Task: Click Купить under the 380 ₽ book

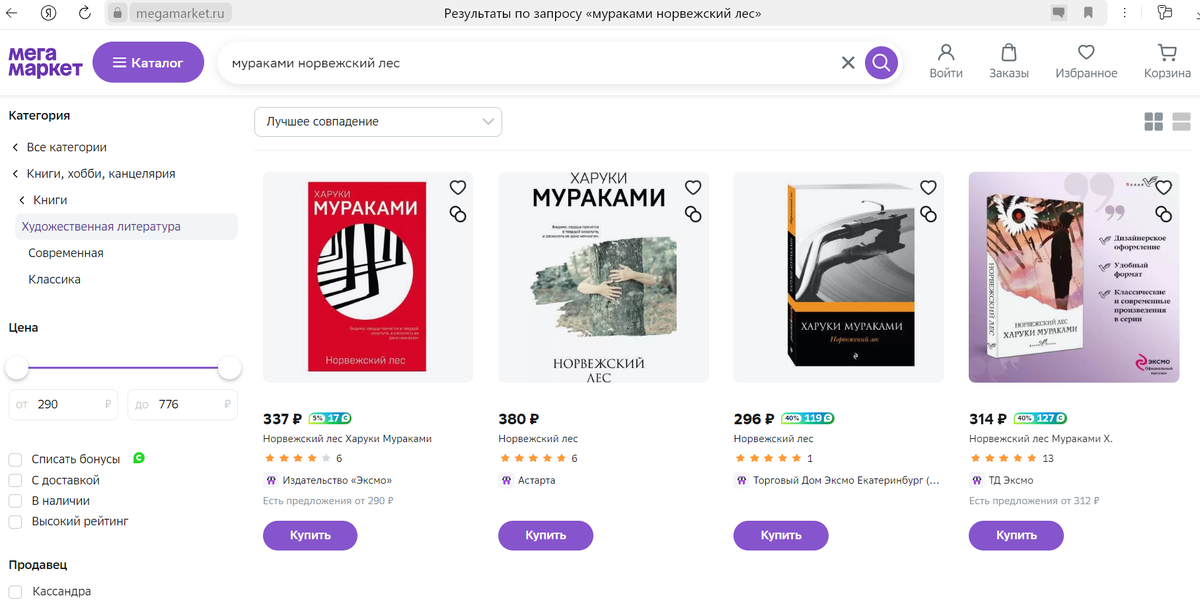Action: point(545,535)
